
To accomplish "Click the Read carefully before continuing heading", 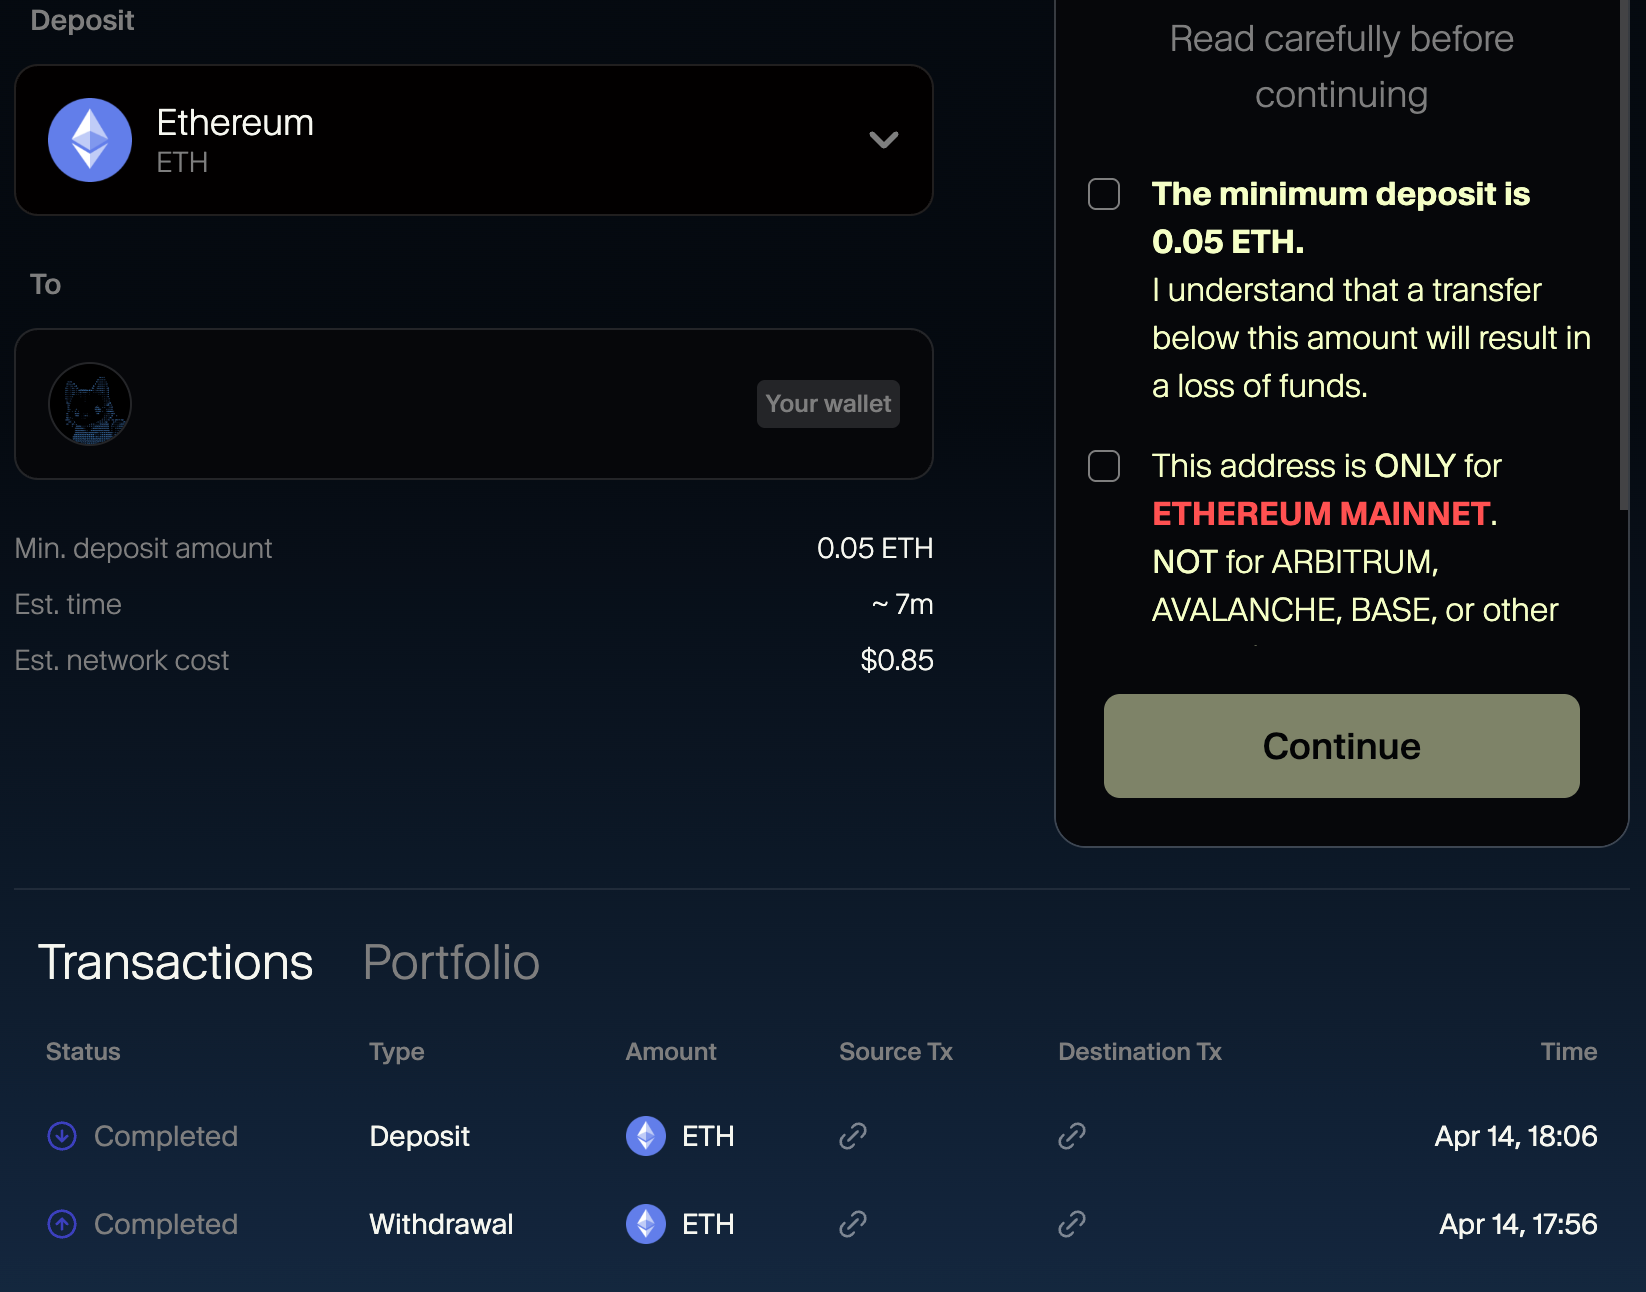I will coord(1342,66).
